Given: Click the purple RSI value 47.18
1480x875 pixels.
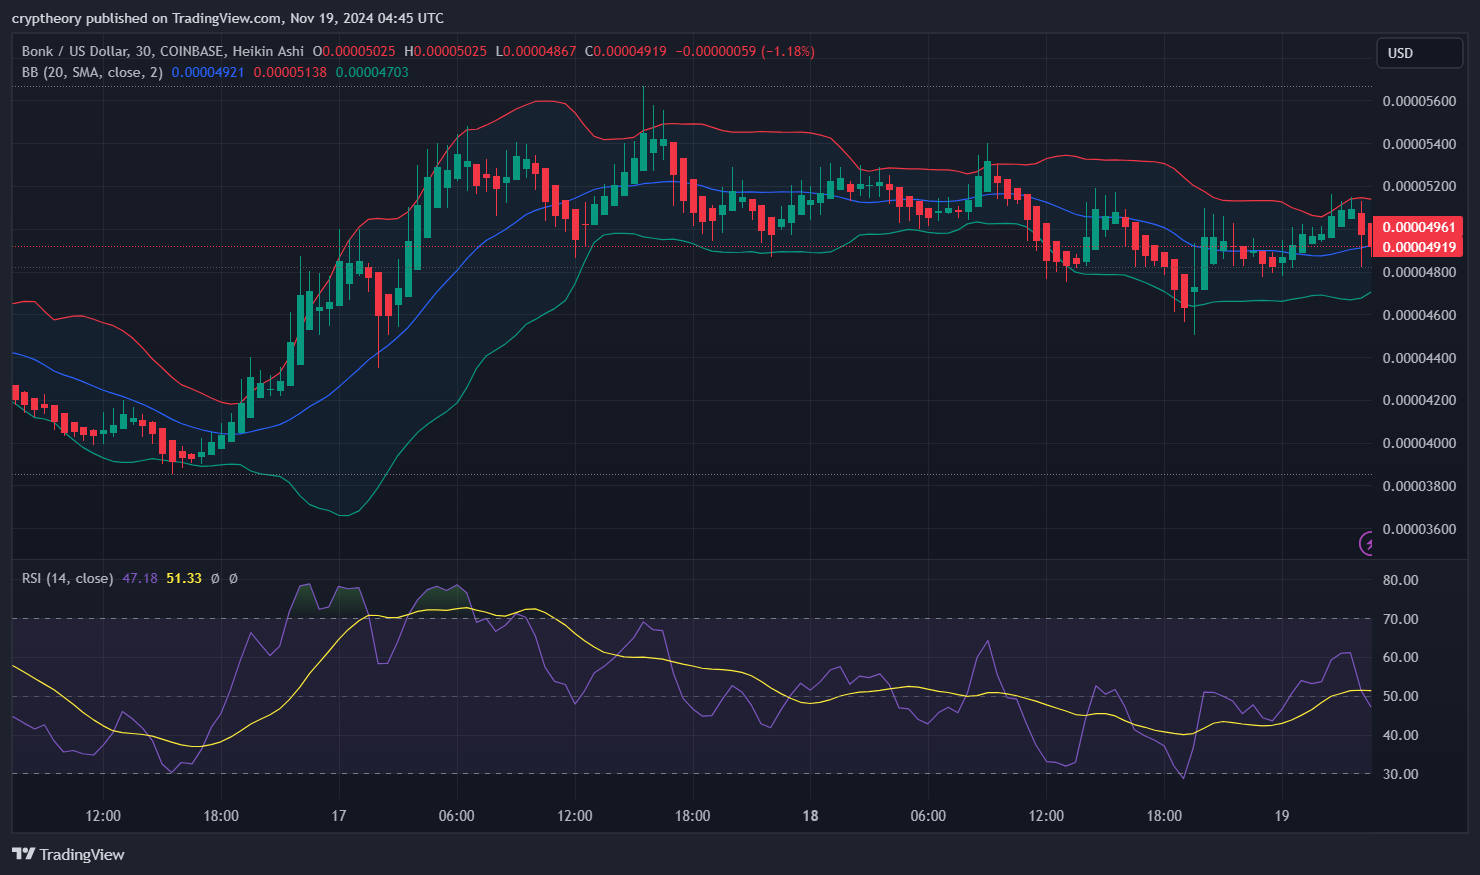Looking at the screenshot, I should pyautogui.click(x=140, y=578).
